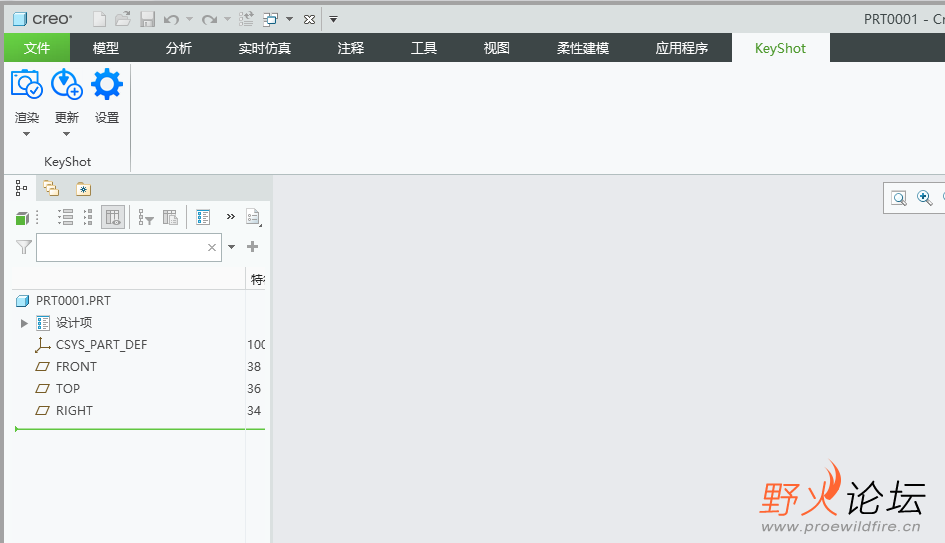
Task: Switch to the 分析 ribbon tab
Action: [x=178, y=48]
